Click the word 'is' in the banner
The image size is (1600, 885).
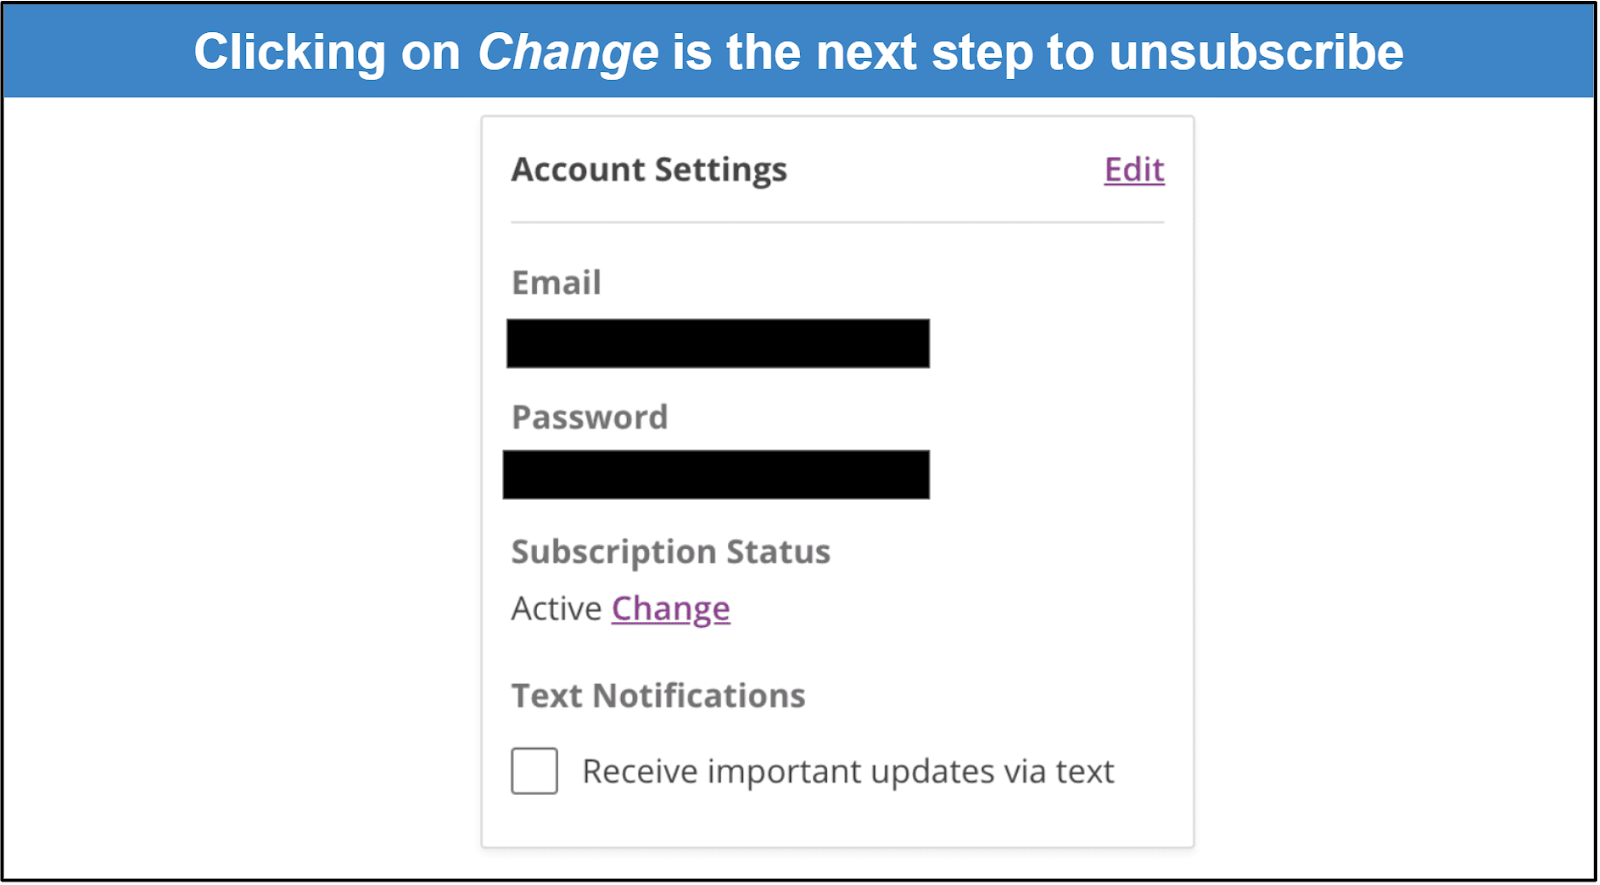click(692, 53)
